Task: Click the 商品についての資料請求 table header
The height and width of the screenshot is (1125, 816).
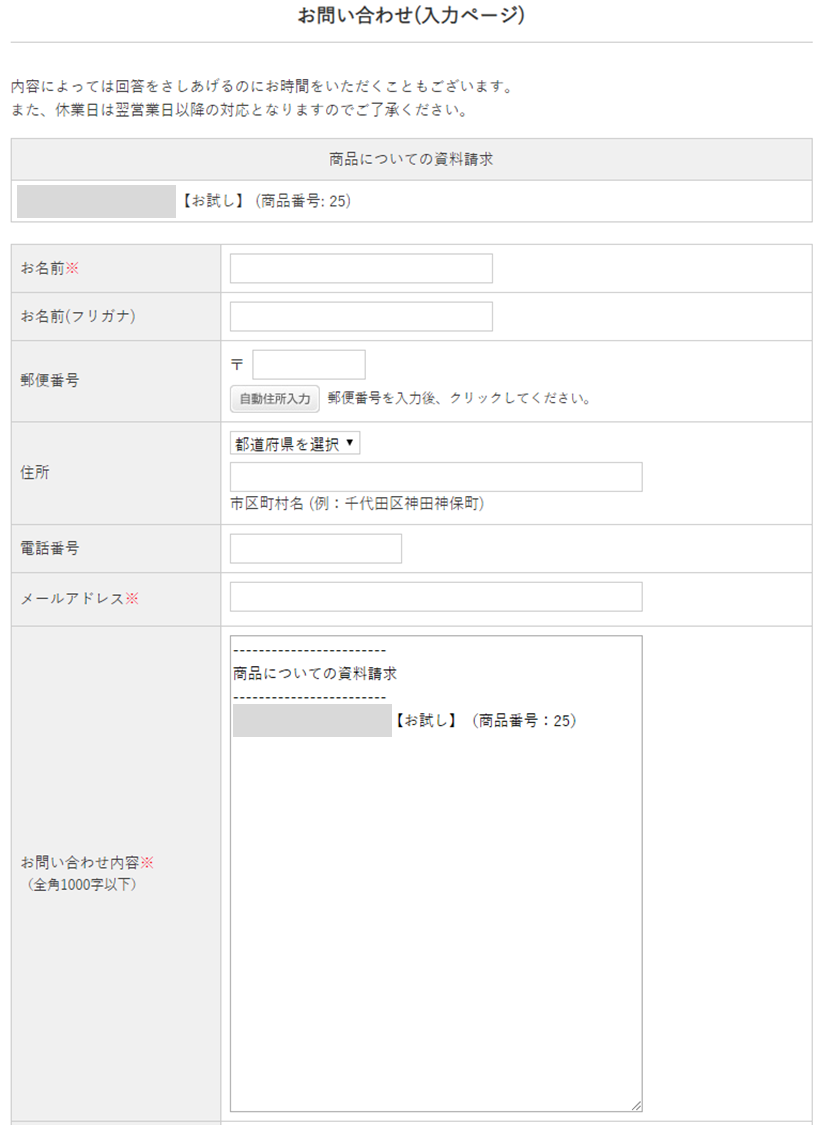Action: (x=411, y=159)
